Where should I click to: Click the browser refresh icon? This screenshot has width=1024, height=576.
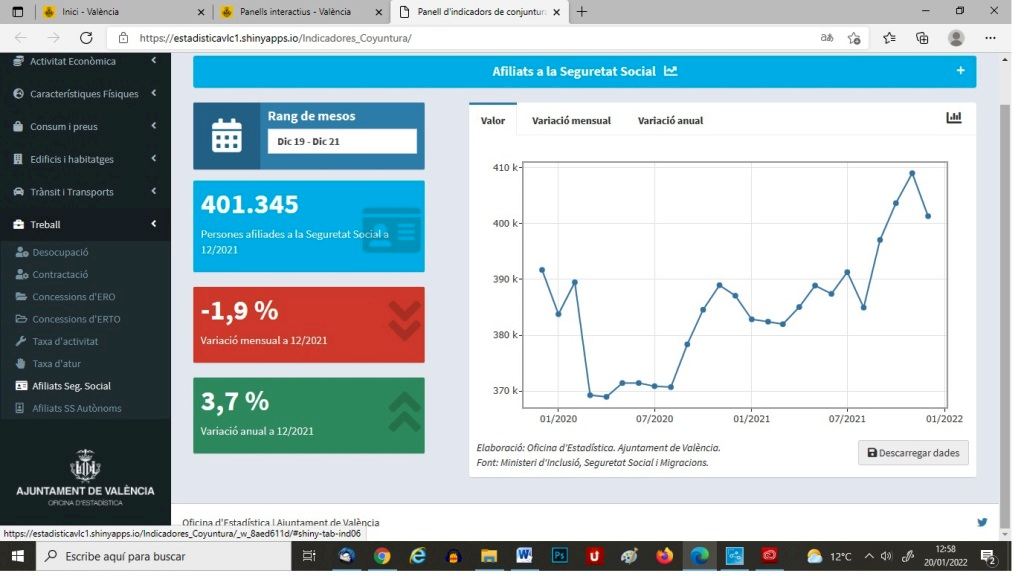tap(86, 38)
